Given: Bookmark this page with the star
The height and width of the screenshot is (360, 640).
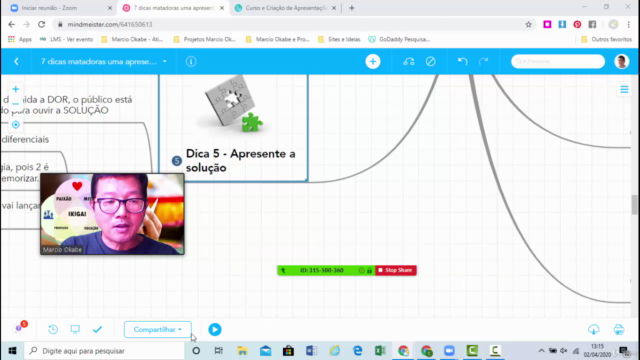Looking at the screenshot, I should [528, 24].
